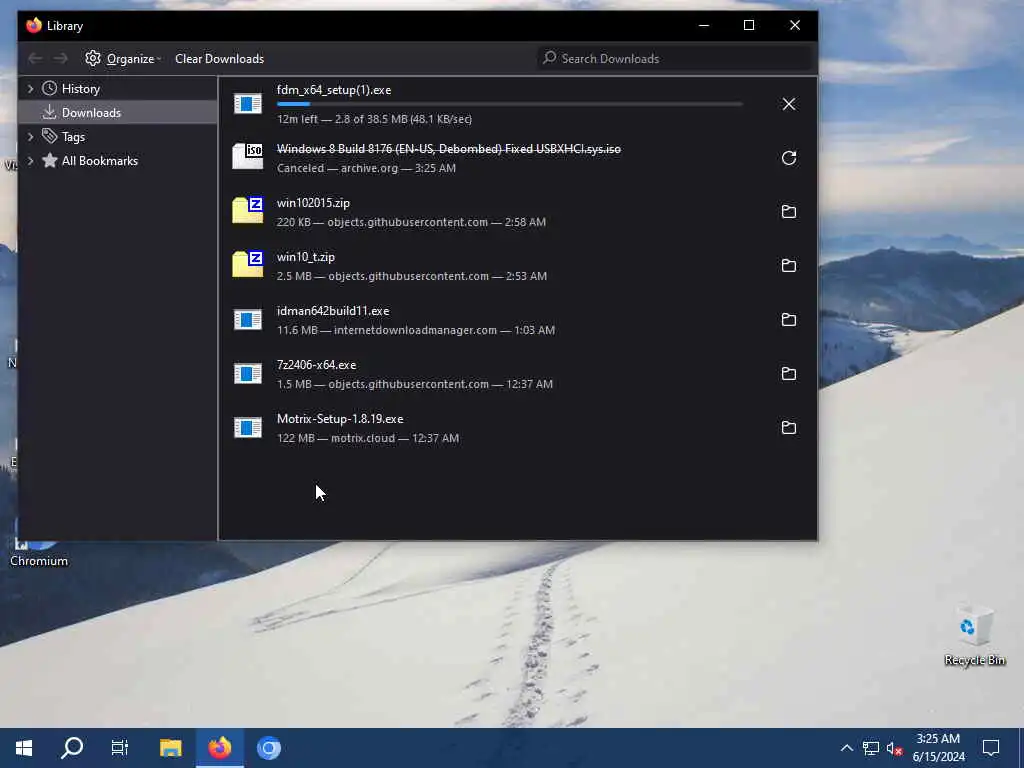Expand the All Bookmarks tree node

[30, 161]
